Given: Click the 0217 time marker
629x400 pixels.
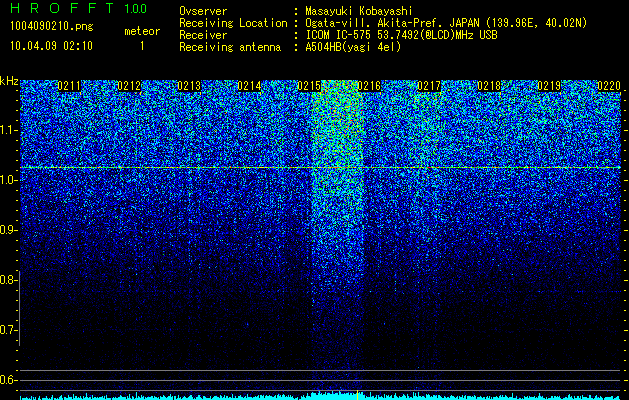Looking at the screenshot, I should pos(429,86).
